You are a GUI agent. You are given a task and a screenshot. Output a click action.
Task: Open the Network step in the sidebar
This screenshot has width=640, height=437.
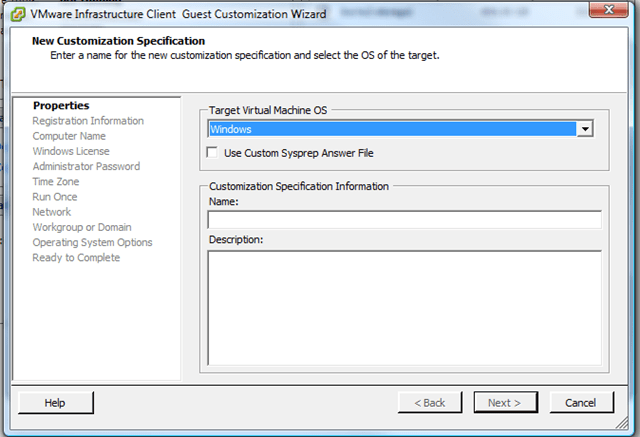pos(52,212)
